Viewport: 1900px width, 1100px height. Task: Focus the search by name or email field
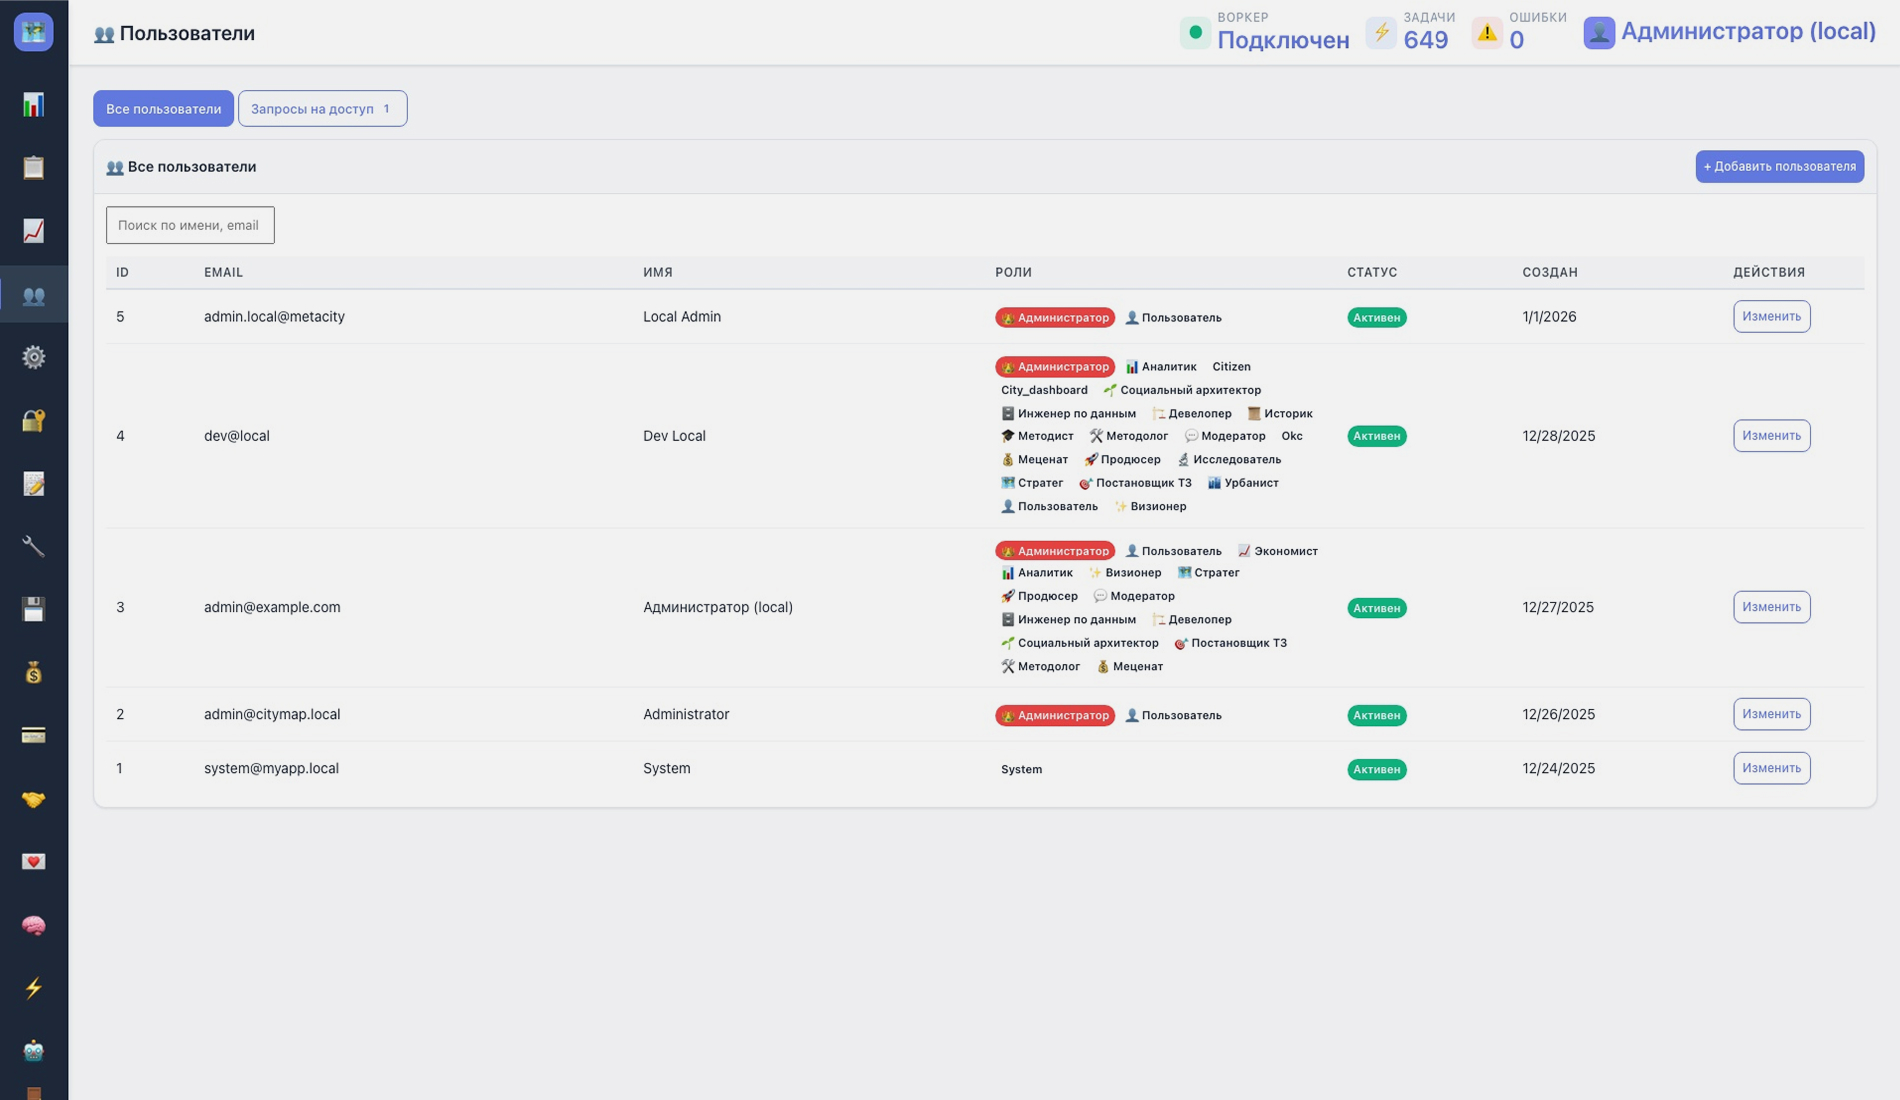(x=190, y=225)
